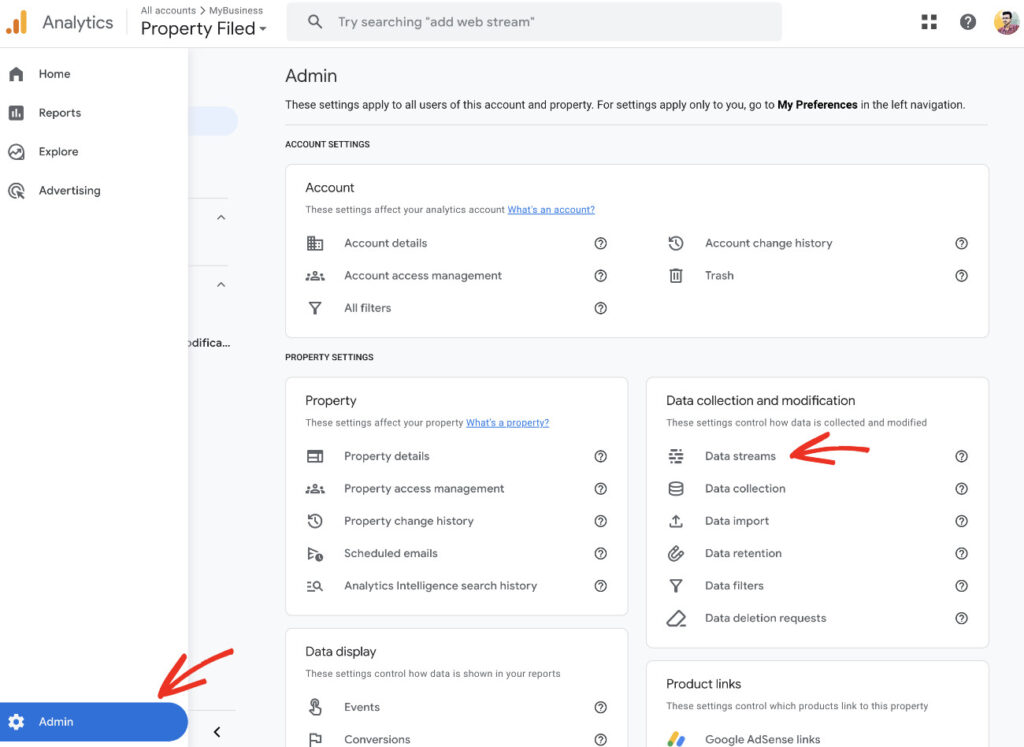Collapse the upper sidebar section with chevron

coord(220,217)
